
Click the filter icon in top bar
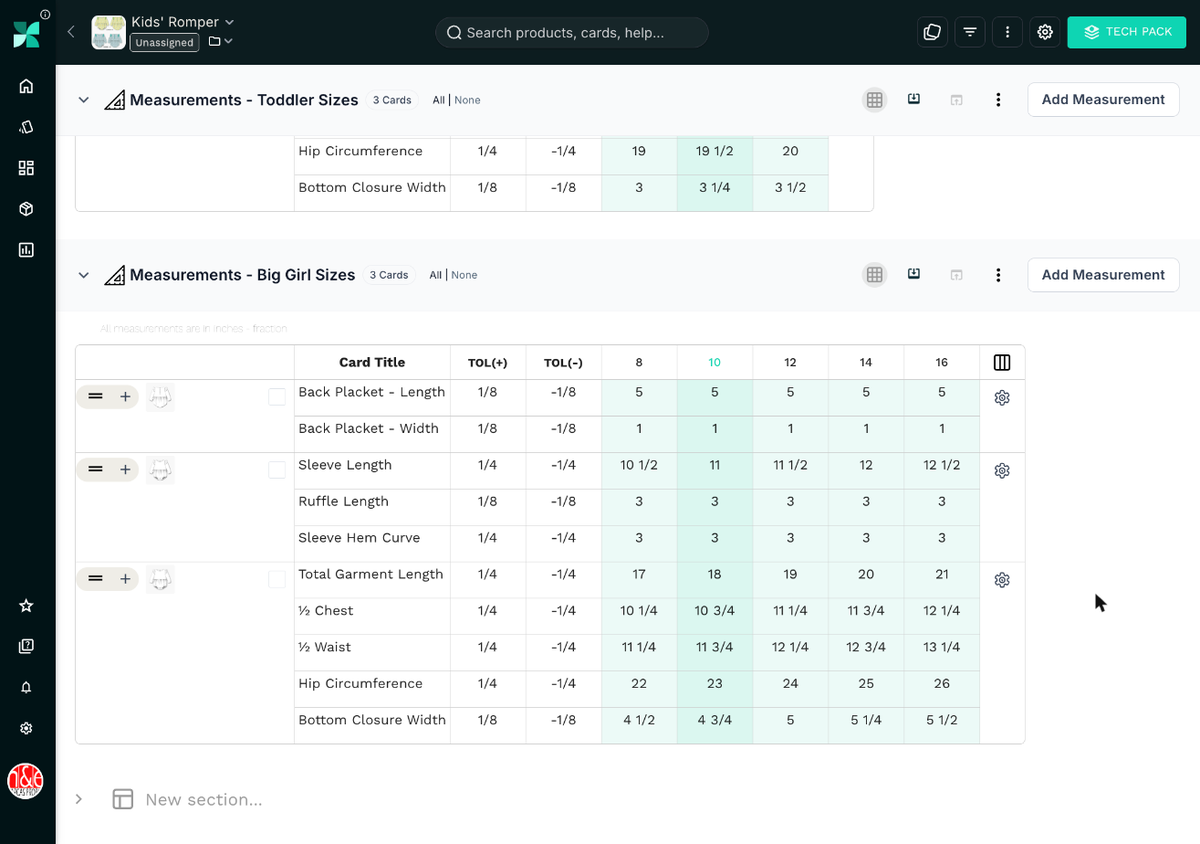(x=970, y=32)
